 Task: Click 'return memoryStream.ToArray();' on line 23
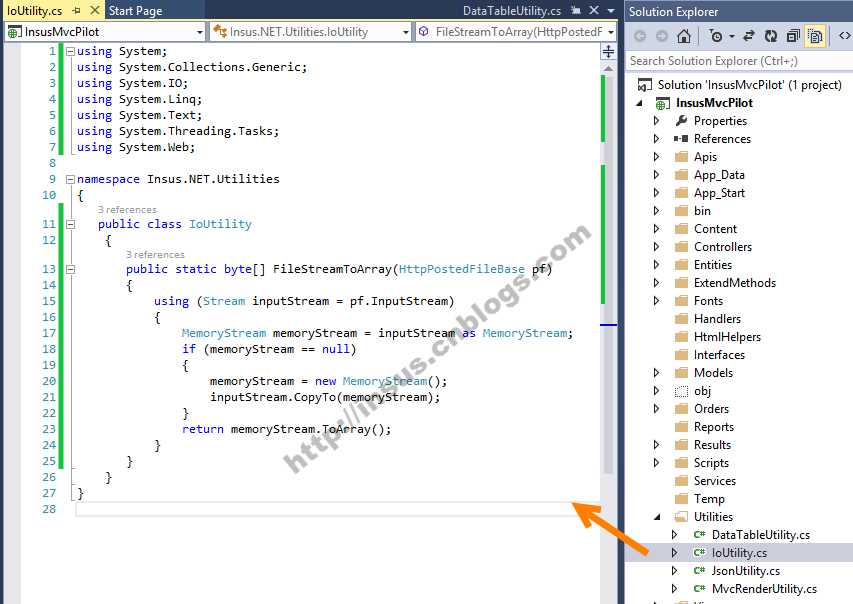coord(287,429)
